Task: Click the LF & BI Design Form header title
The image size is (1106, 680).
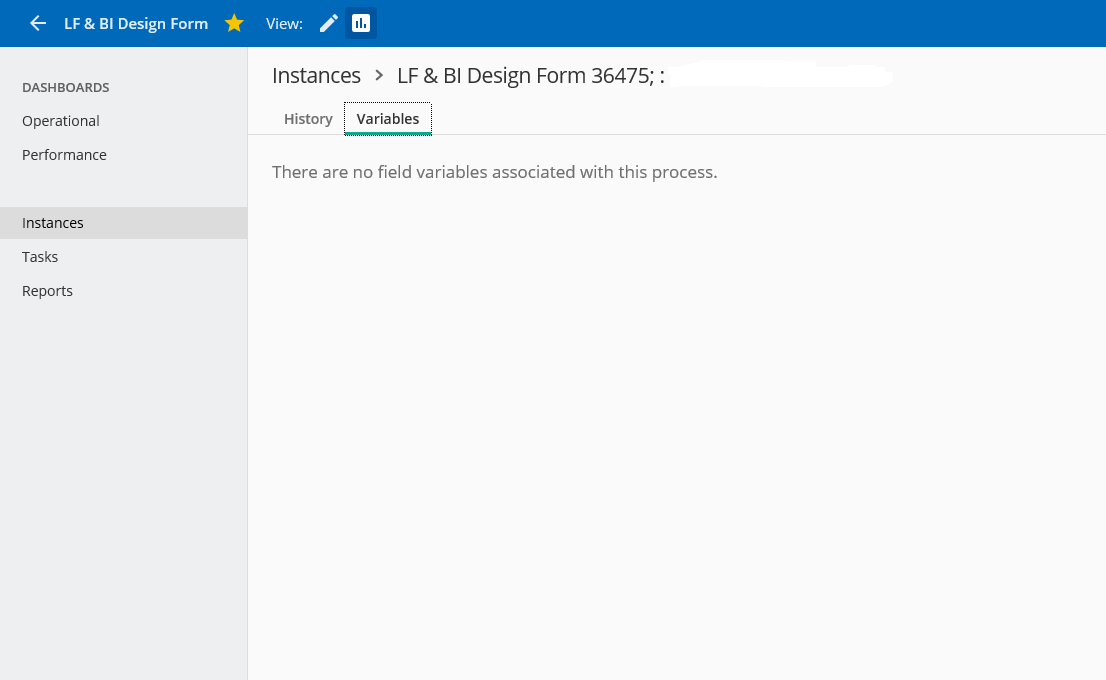Action: [x=136, y=23]
